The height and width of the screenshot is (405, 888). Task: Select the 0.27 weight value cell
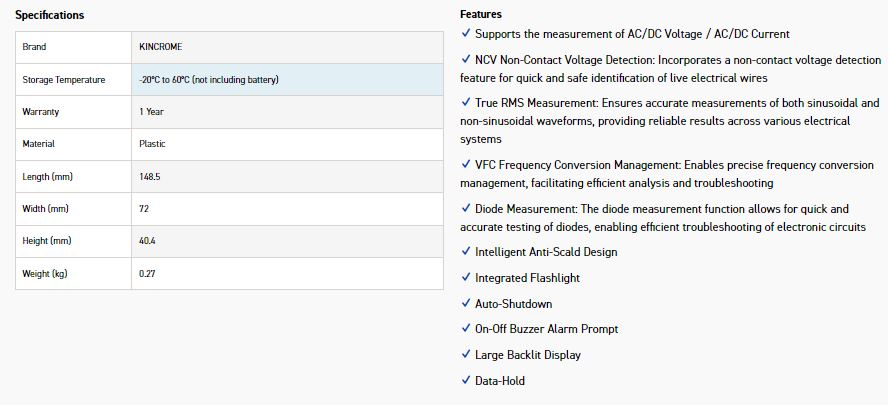pos(286,273)
